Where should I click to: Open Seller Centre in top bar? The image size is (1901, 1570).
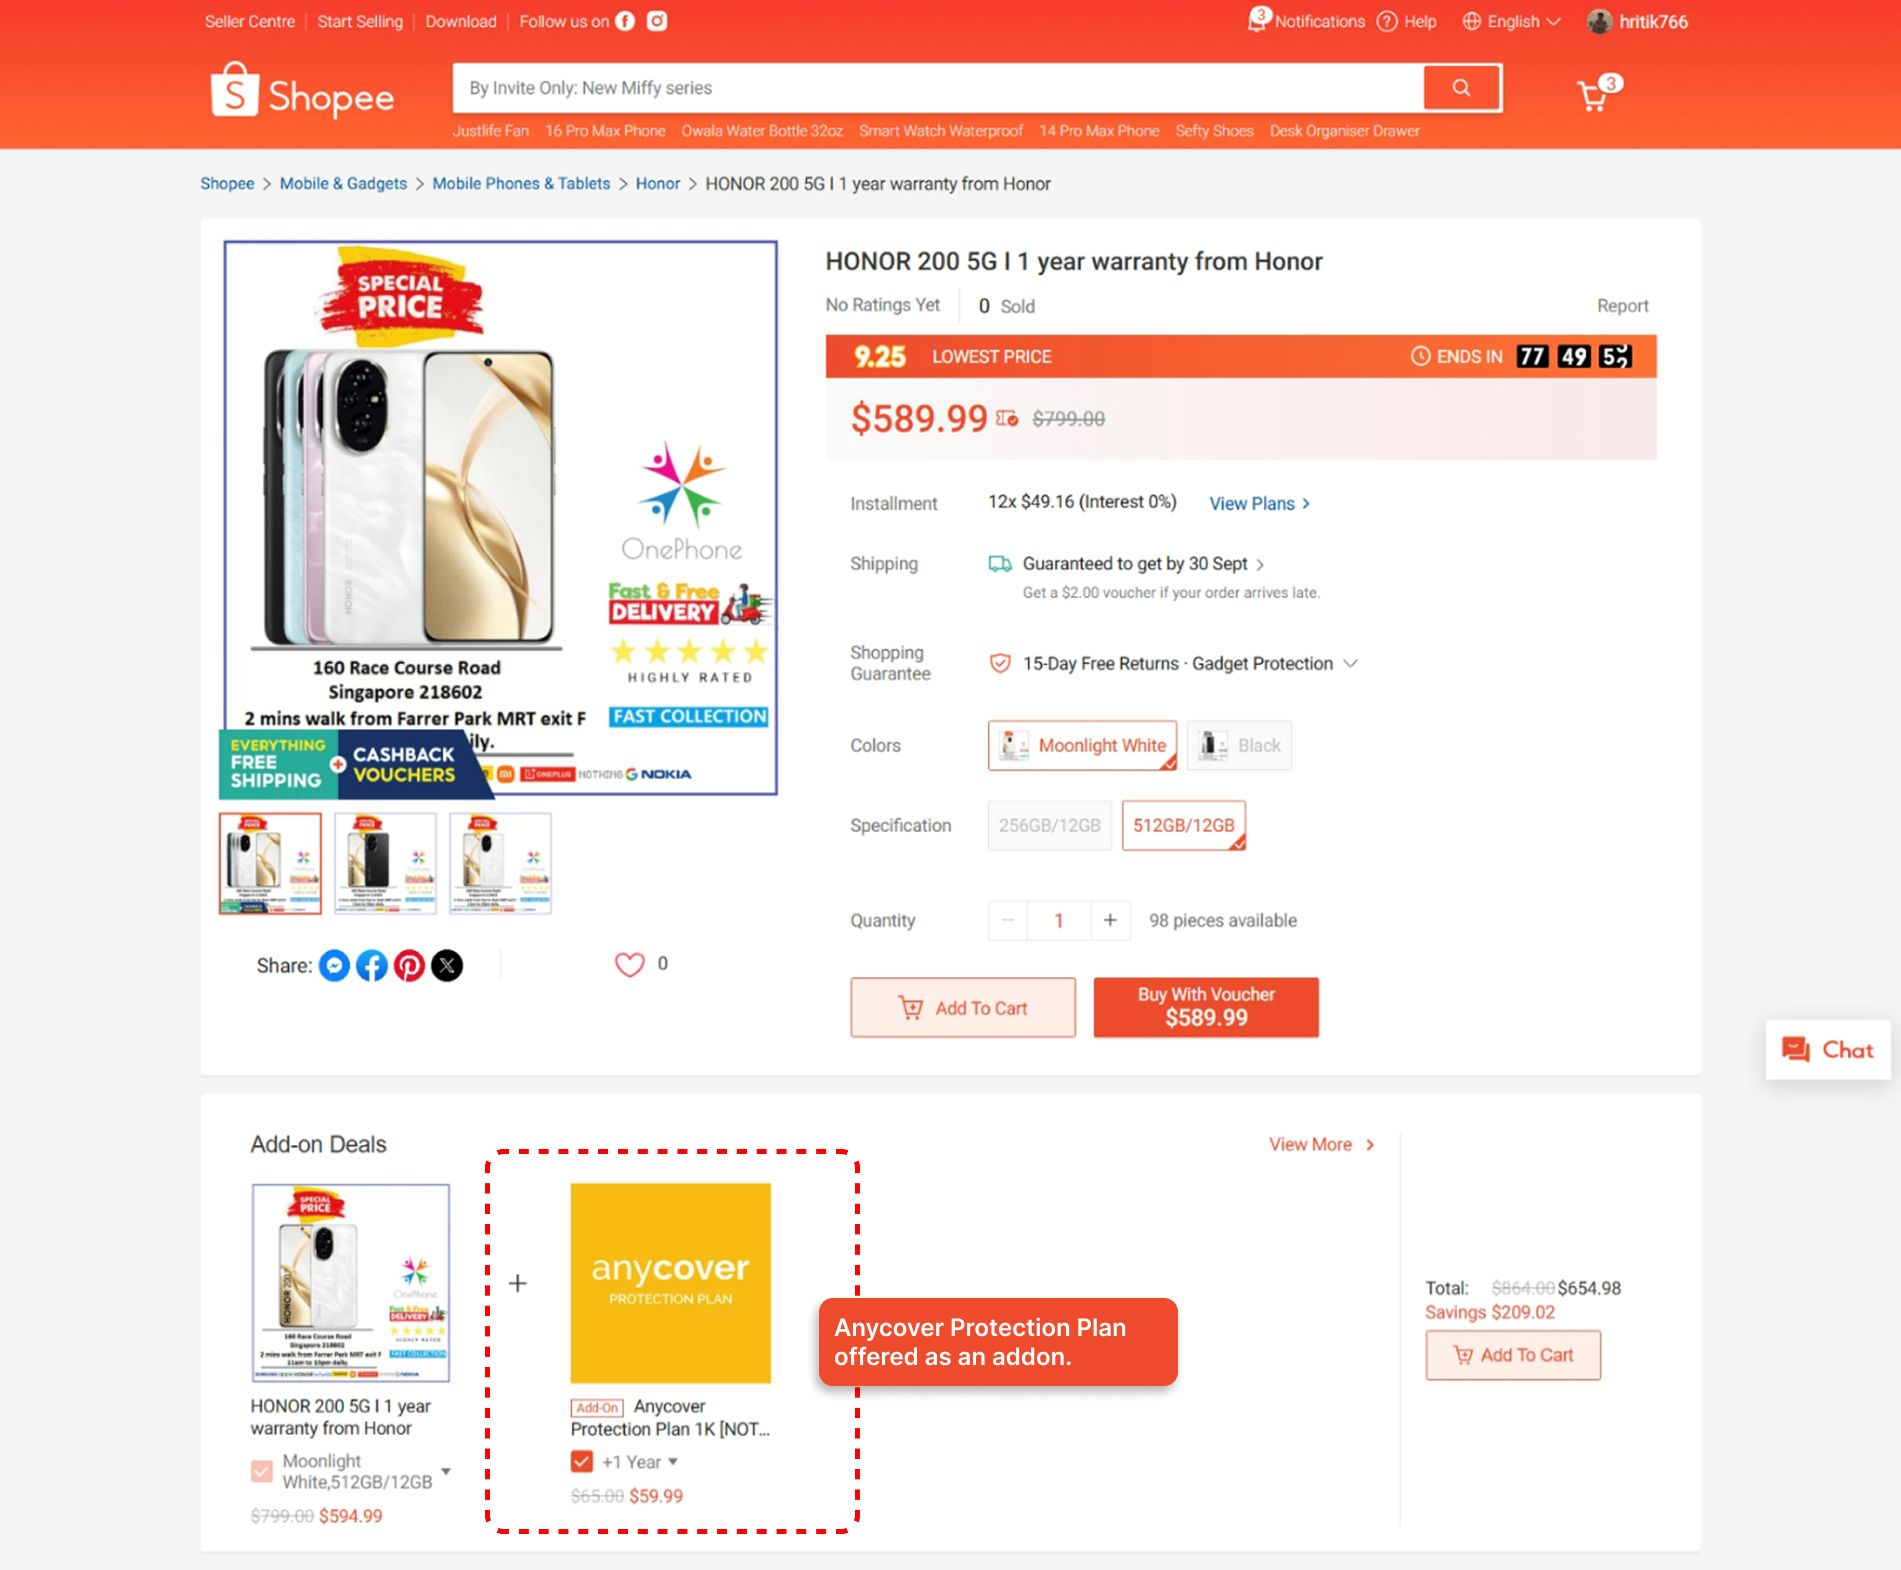coord(250,21)
